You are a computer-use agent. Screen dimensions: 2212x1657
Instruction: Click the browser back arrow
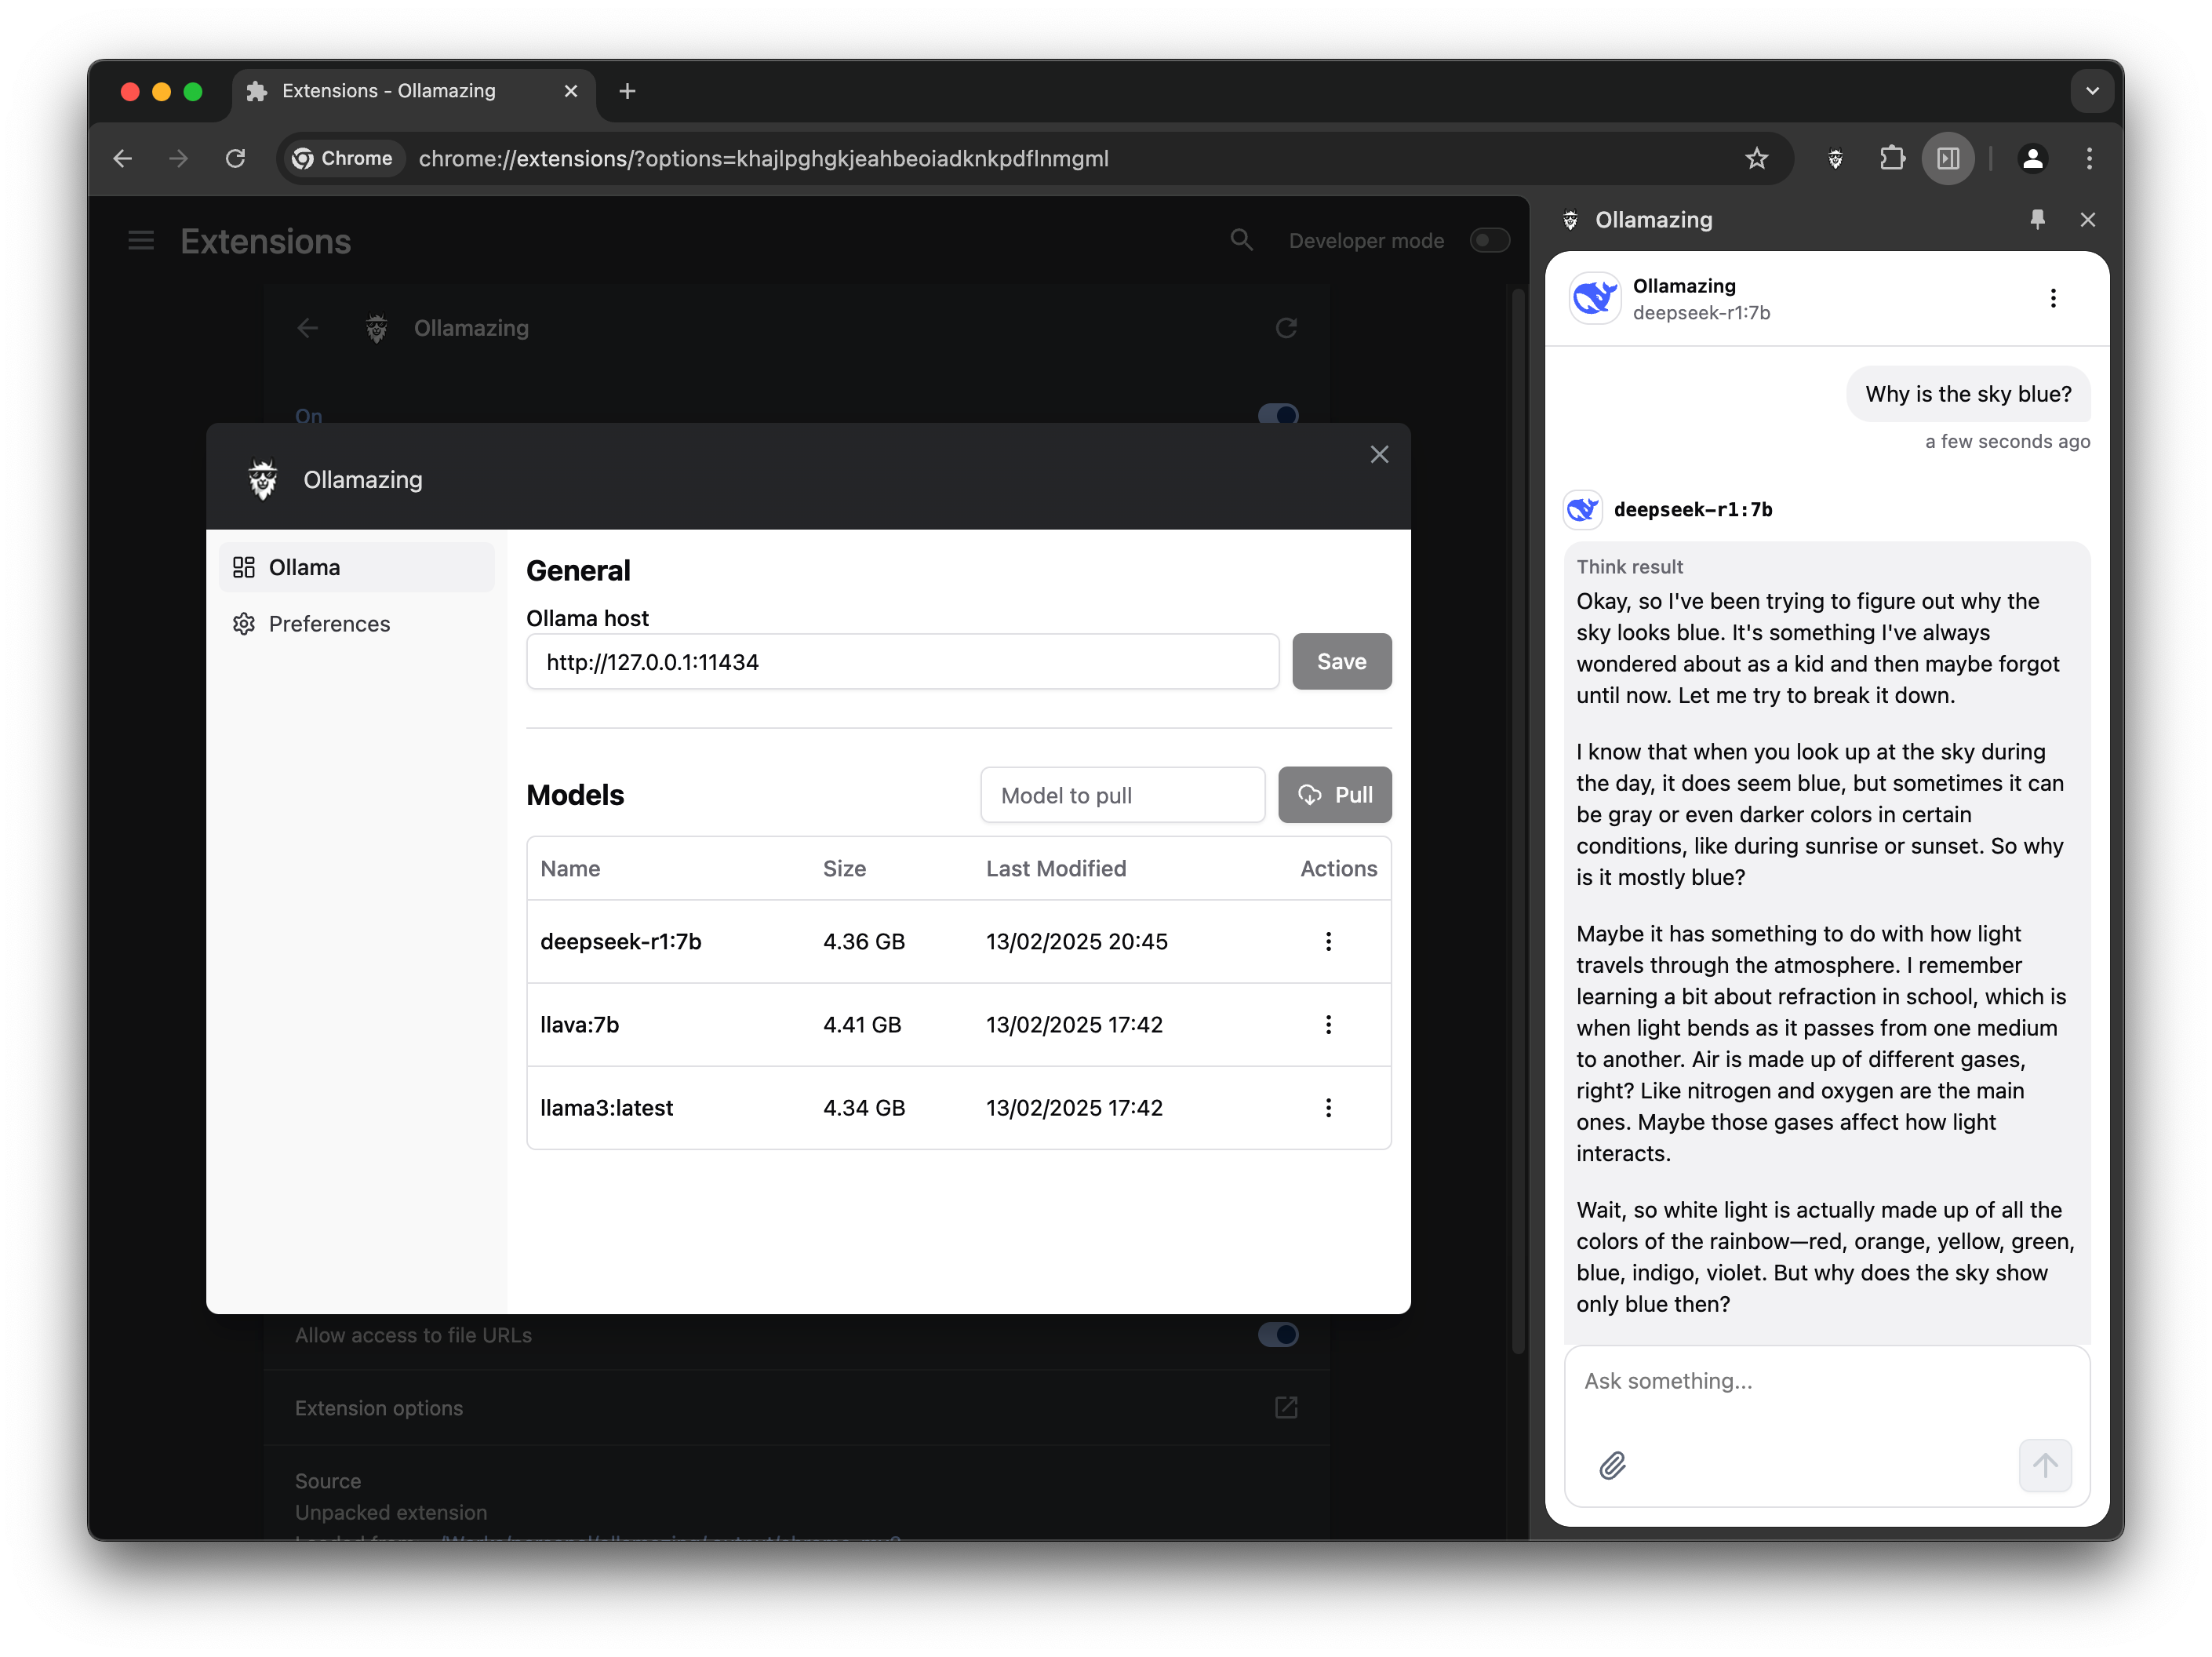tap(122, 158)
